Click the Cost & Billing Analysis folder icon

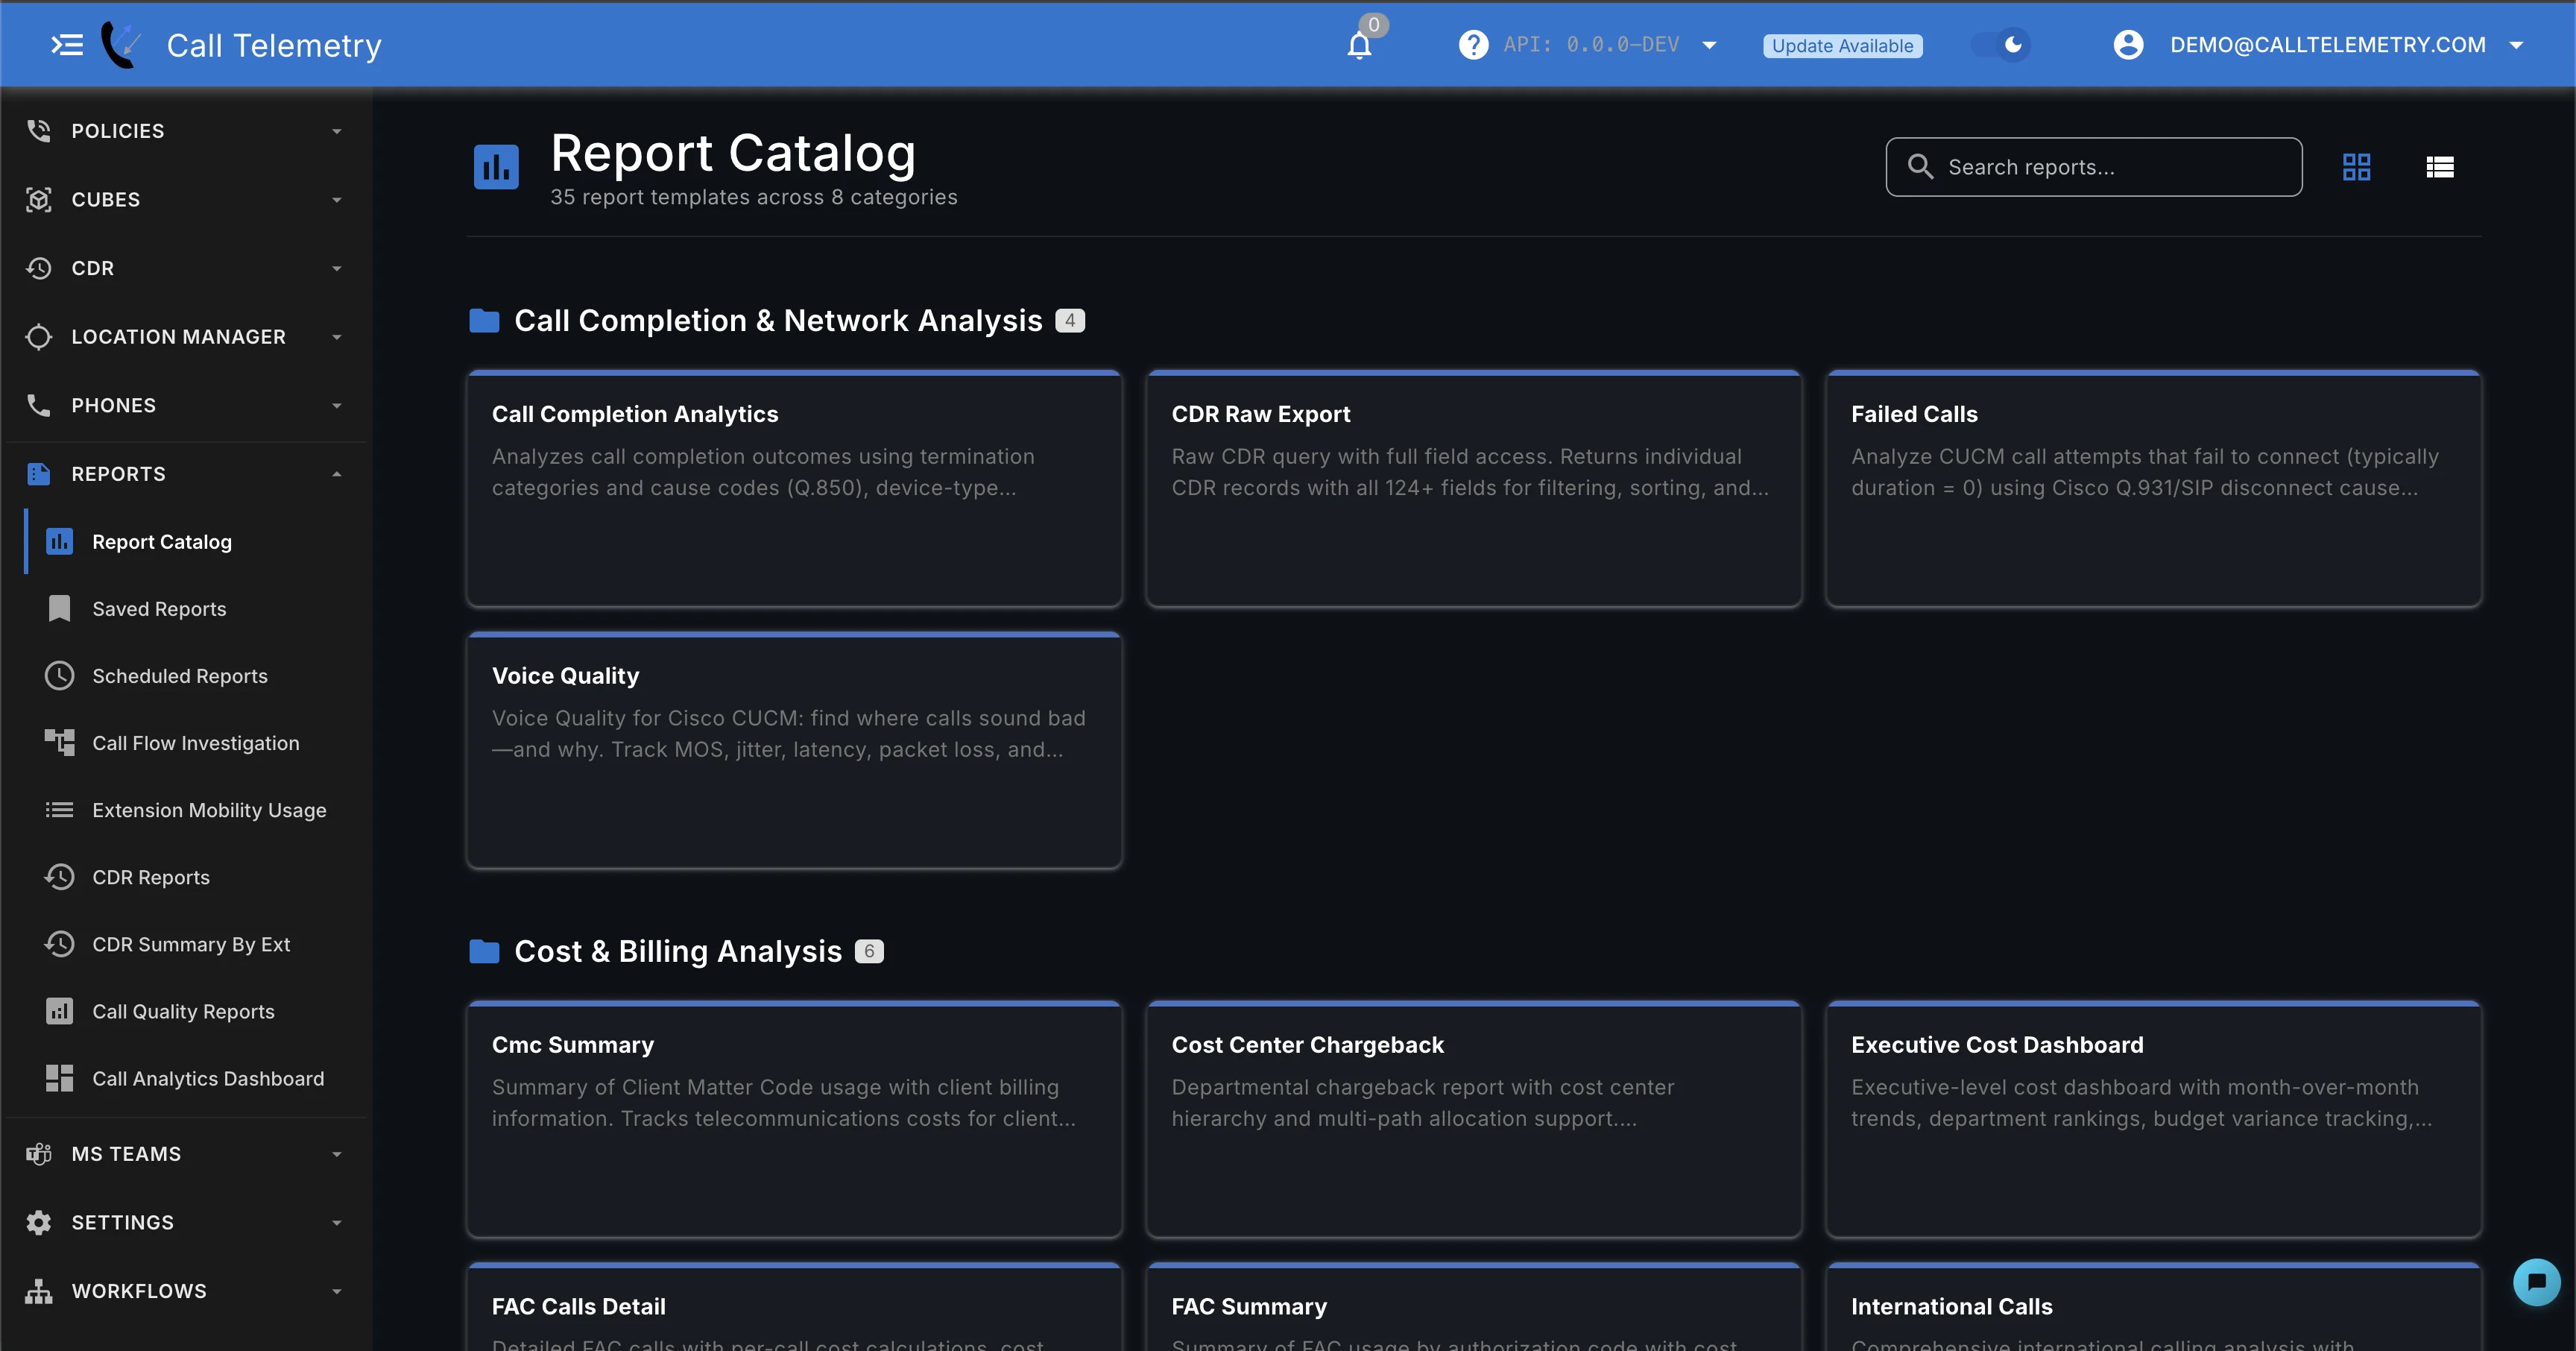(484, 951)
